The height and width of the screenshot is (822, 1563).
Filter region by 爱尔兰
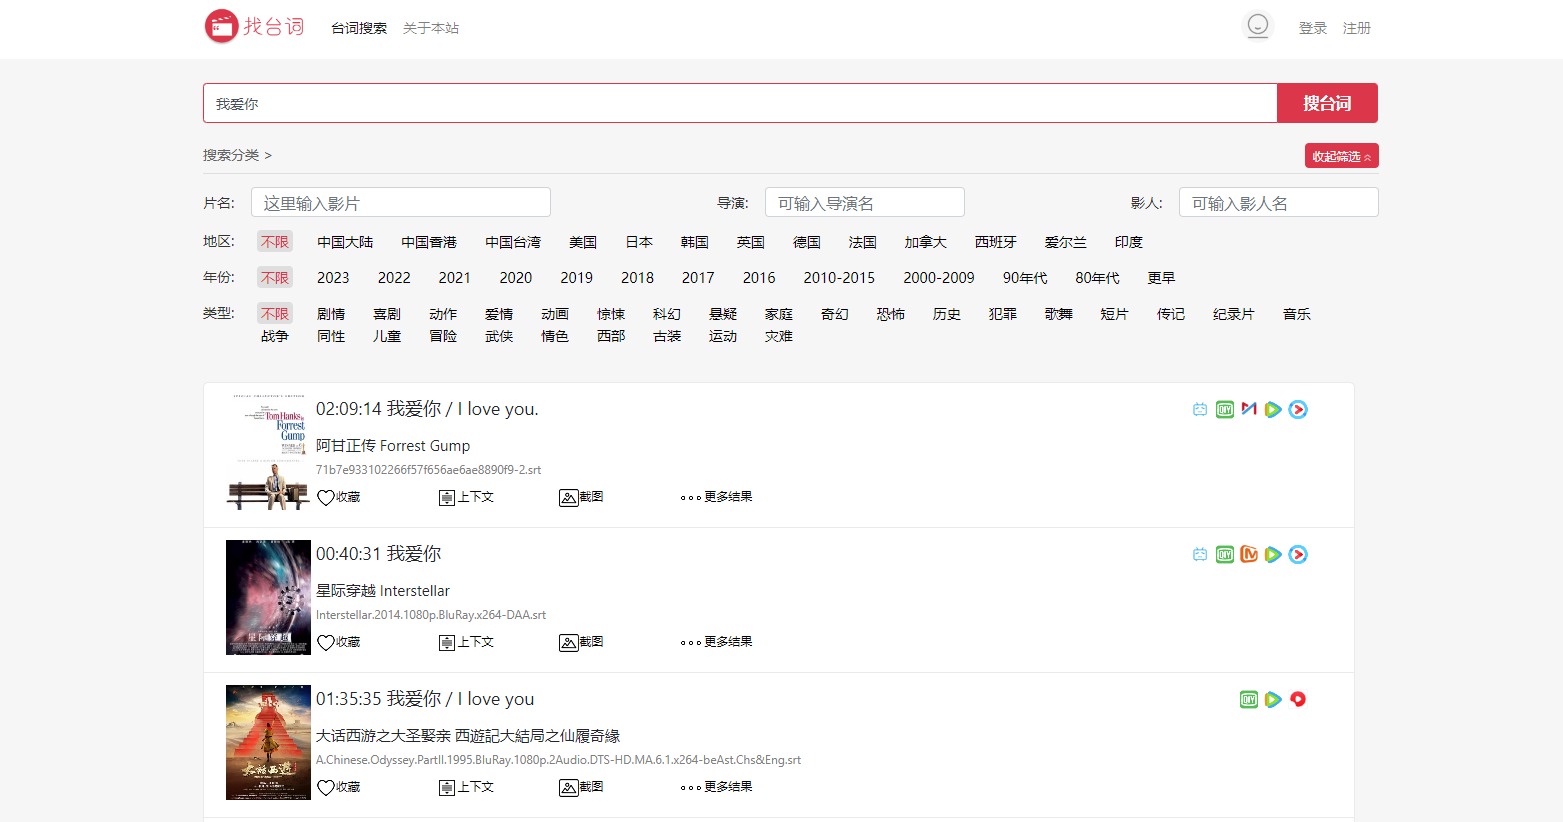[x=1065, y=242]
